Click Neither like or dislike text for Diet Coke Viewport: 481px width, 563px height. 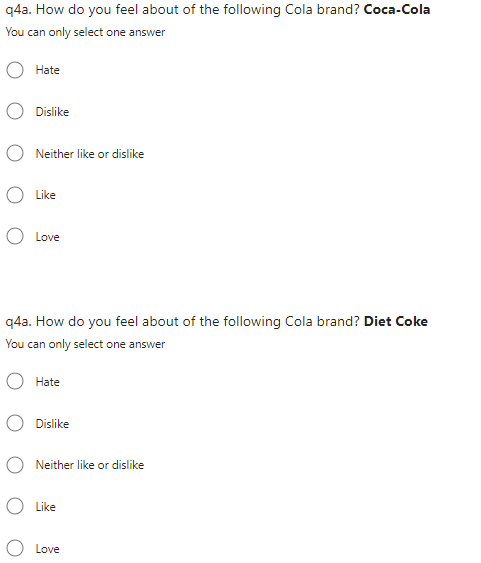[x=90, y=465]
